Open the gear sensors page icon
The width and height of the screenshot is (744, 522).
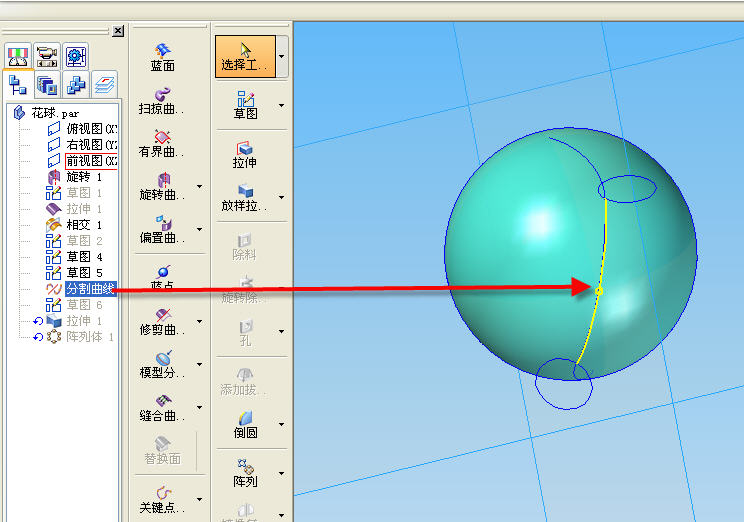(x=75, y=56)
